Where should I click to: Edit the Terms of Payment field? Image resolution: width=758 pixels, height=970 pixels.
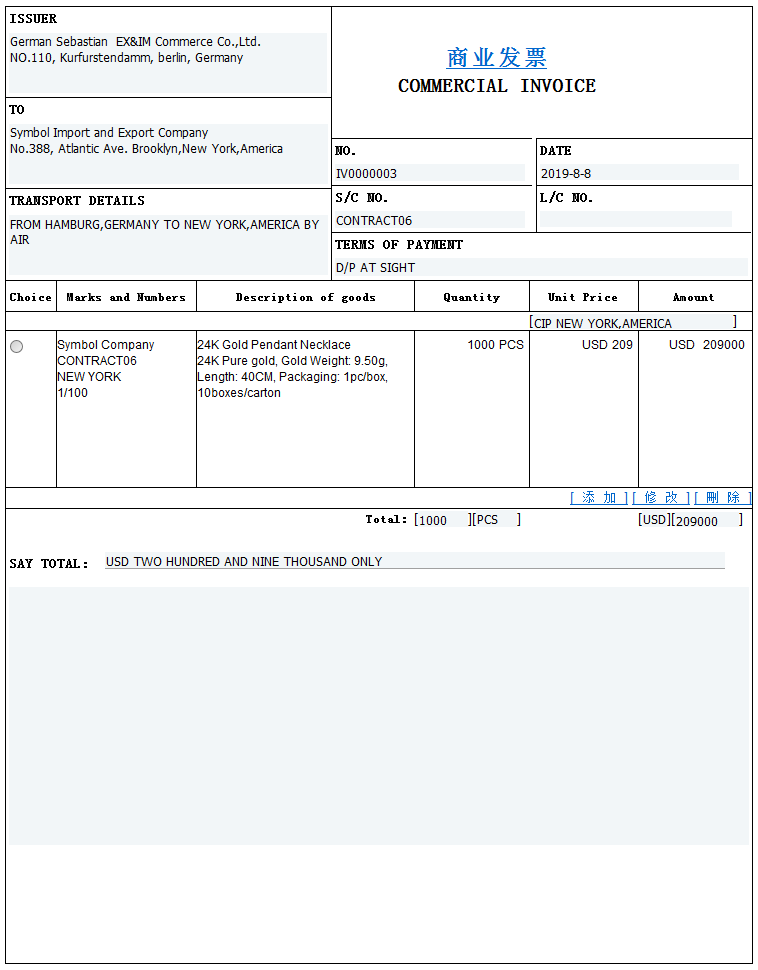(x=540, y=267)
